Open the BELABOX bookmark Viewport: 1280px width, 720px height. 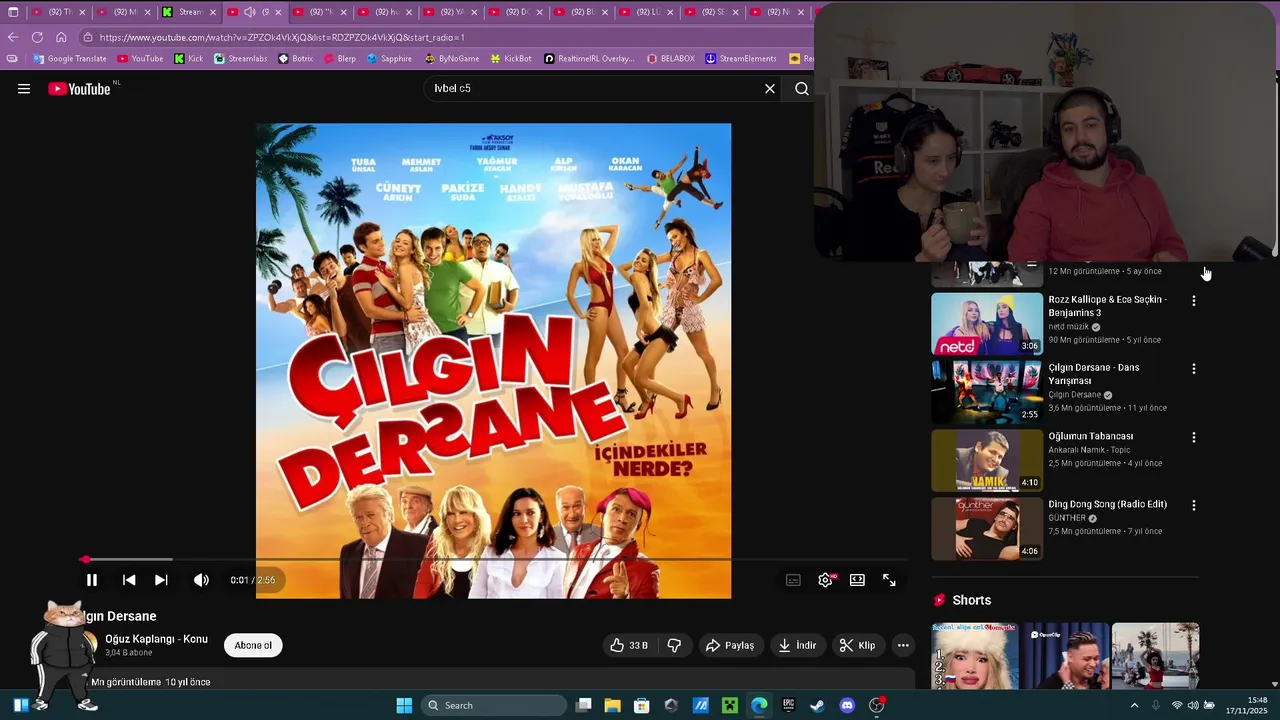pyautogui.click(x=670, y=59)
